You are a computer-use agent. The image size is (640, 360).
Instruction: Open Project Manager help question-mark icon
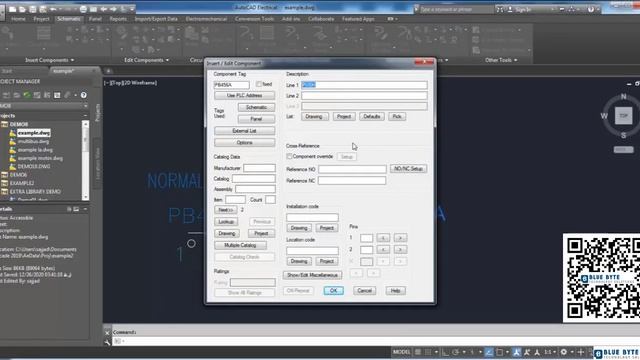point(83,95)
